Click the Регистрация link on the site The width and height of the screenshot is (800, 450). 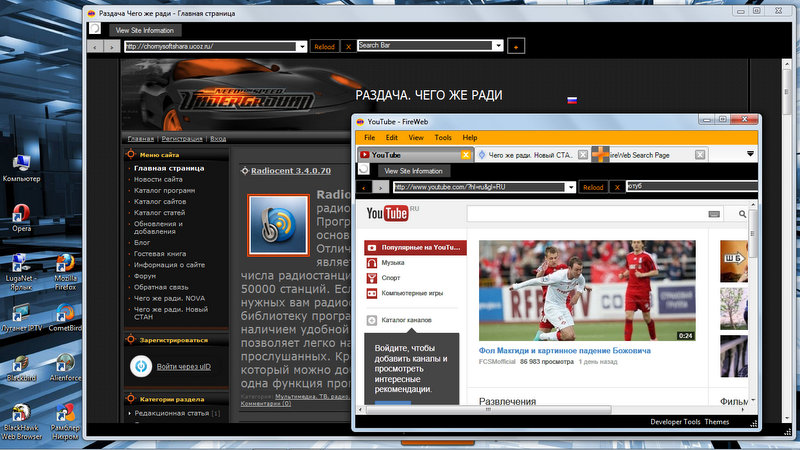[182, 139]
